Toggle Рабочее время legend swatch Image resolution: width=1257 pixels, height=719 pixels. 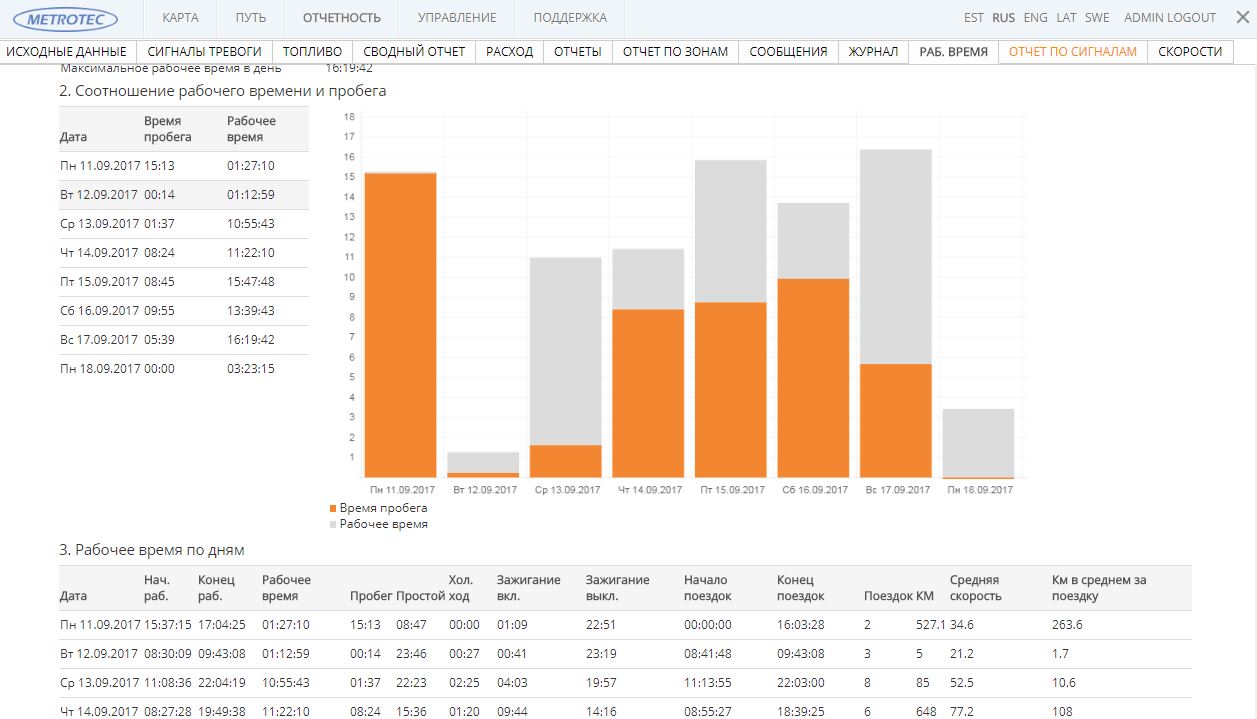(x=334, y=524)
